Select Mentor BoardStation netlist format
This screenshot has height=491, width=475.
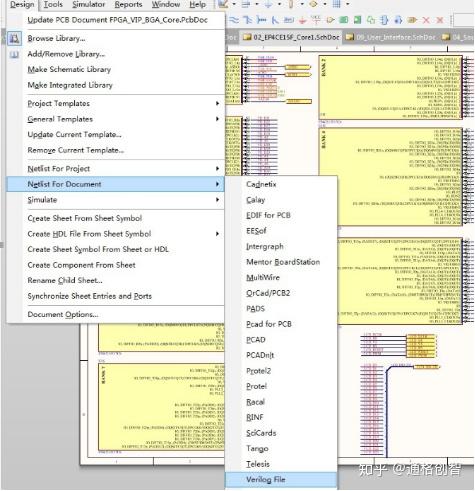[x=281, y=262]
